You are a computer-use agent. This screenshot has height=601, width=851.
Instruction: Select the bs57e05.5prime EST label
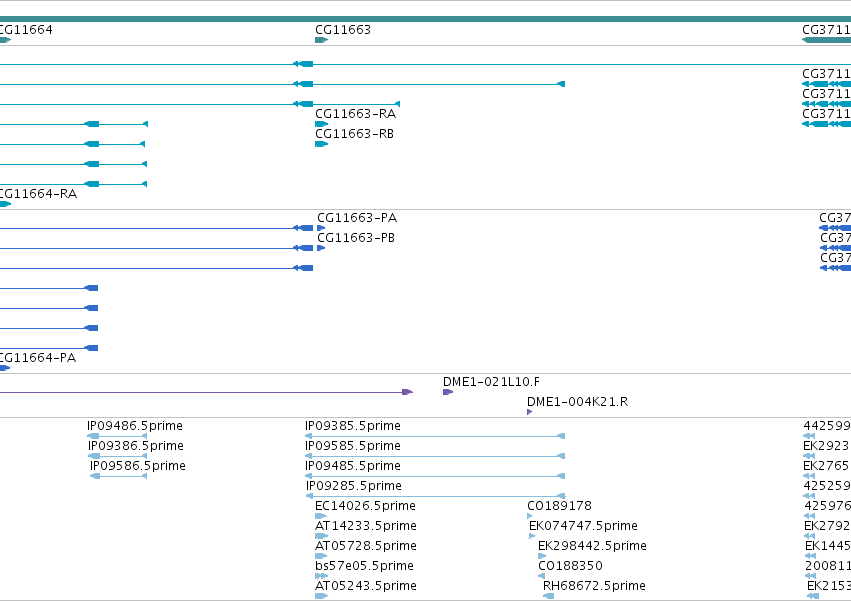(x=364, y=566)
